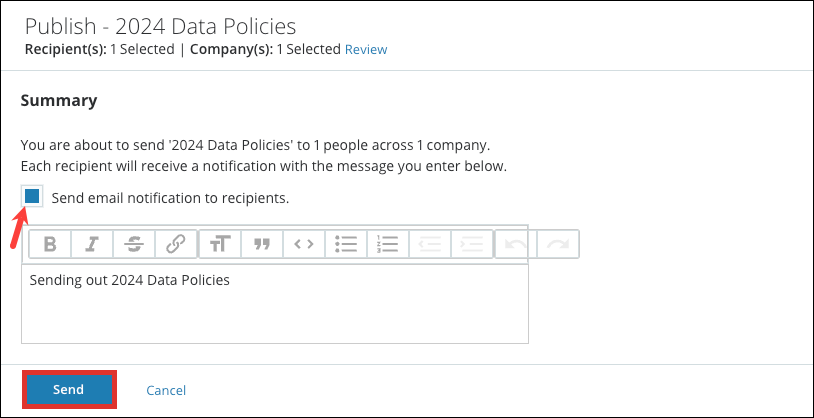Viewport: 814px width, 418px height.
Task: Select the 'You are about to send' sentence
Action: (x=255, y=145)
